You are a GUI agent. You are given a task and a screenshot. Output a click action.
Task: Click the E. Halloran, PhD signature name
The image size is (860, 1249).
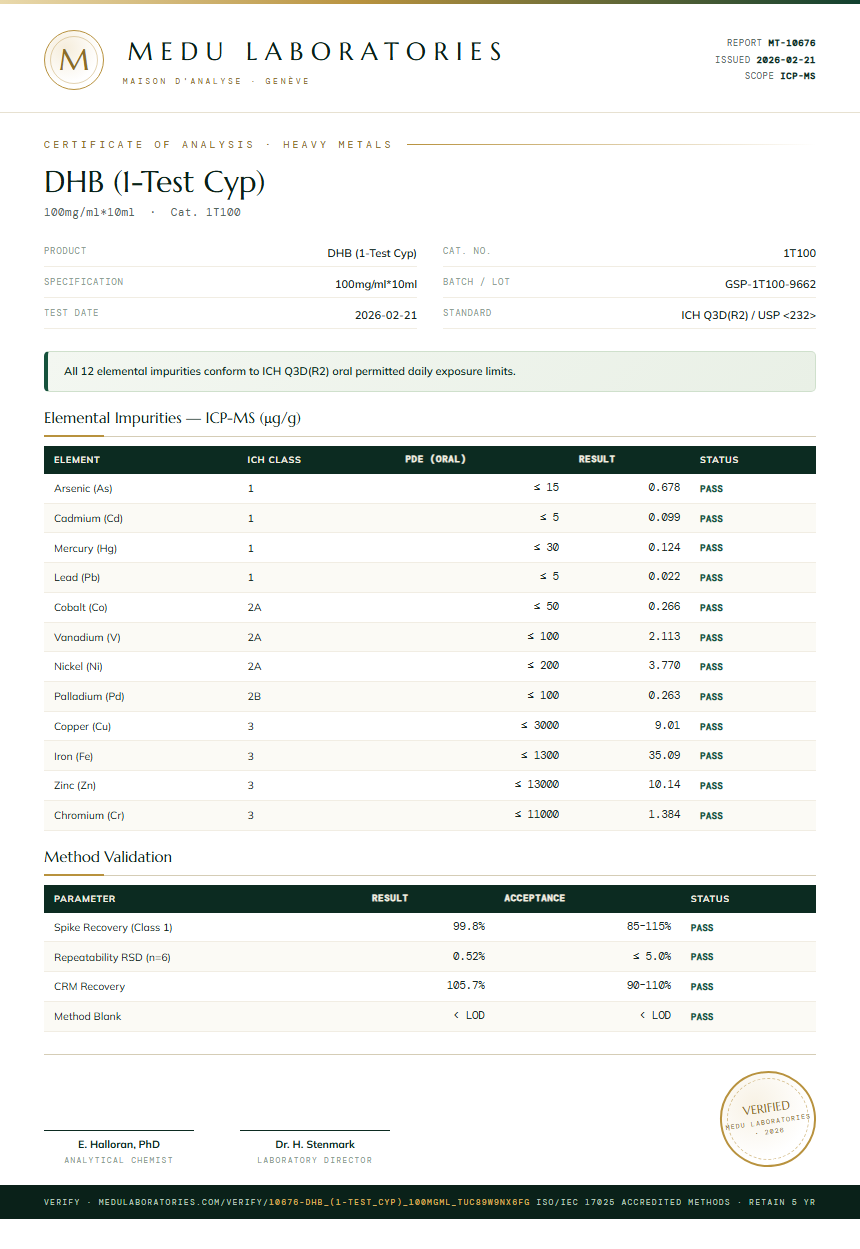click(119, 1144)
